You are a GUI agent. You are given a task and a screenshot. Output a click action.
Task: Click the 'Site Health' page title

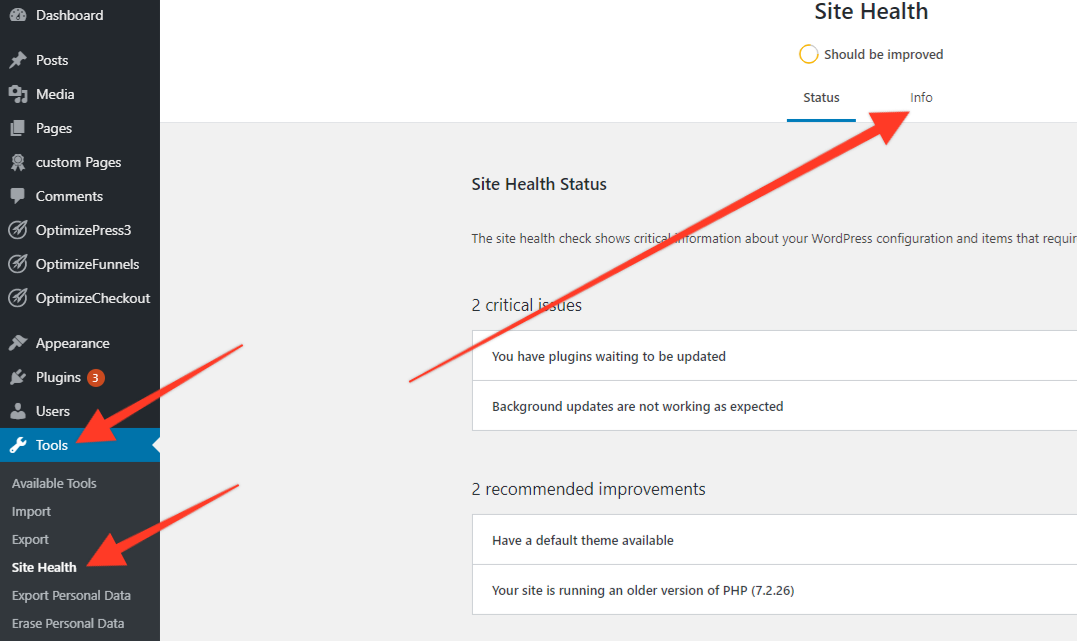871,12
